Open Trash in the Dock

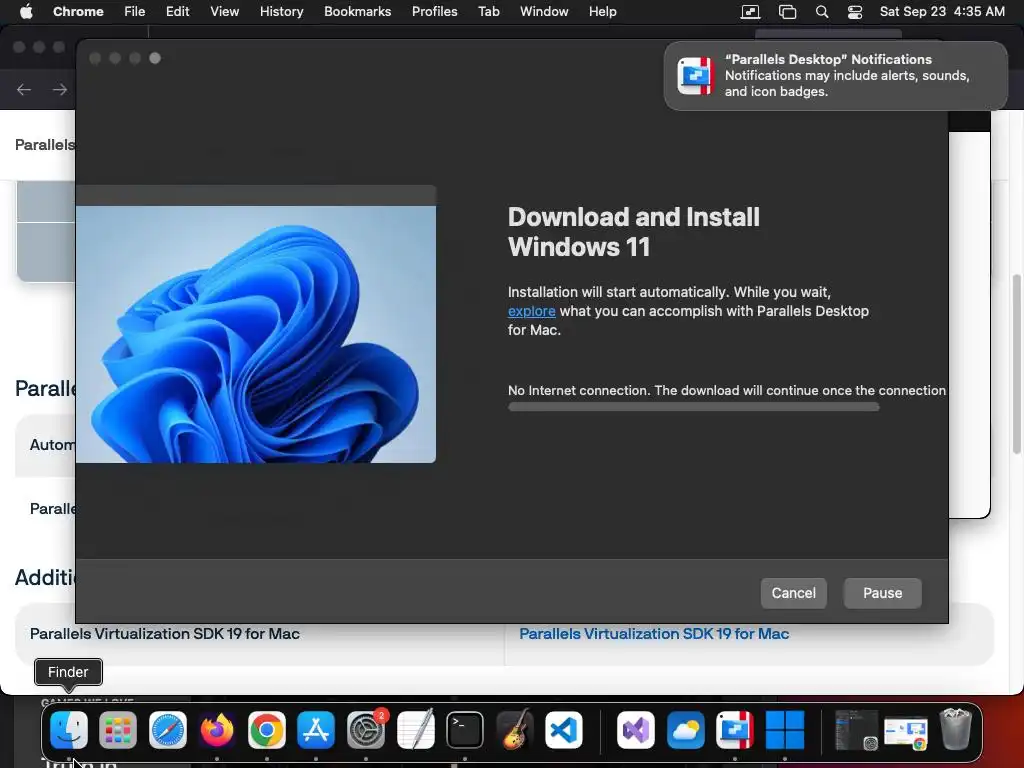(955, 729)
